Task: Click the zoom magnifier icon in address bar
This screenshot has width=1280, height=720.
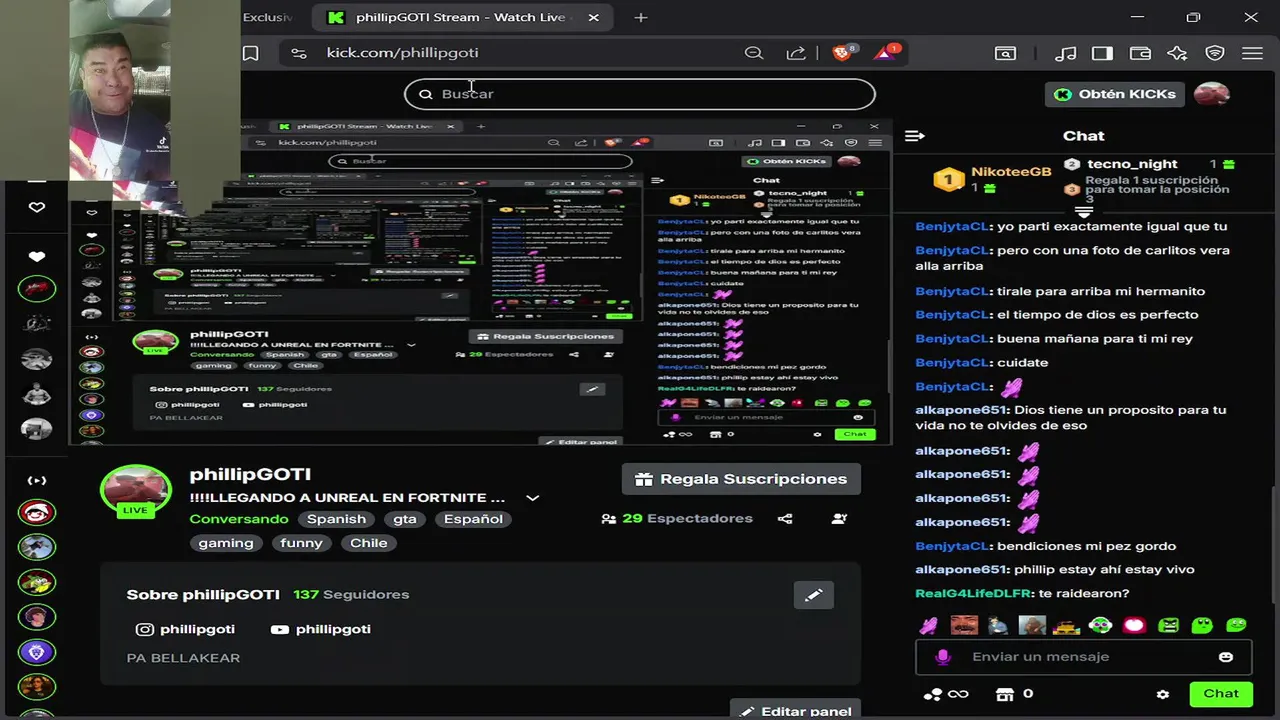Action: click(754, 53)
